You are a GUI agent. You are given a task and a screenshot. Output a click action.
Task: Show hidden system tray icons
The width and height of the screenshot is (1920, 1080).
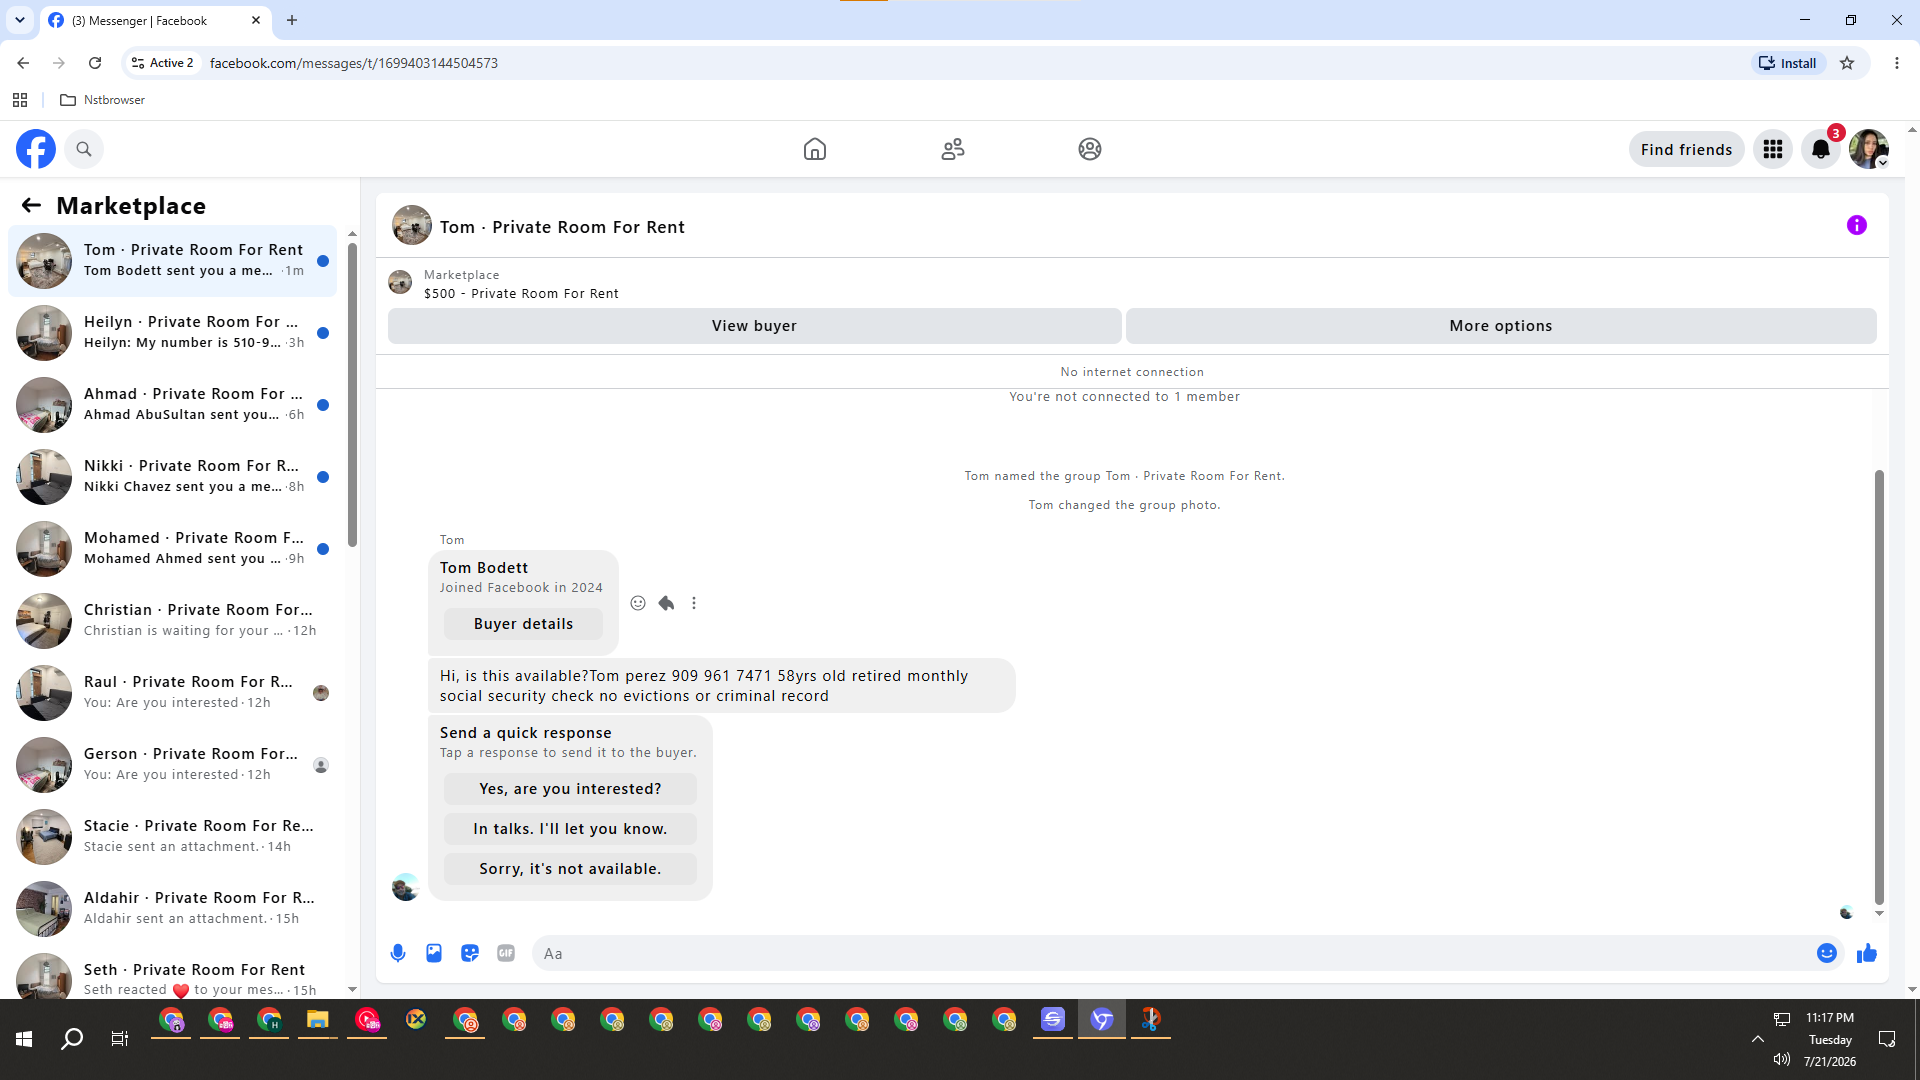pos(1757,1039)
